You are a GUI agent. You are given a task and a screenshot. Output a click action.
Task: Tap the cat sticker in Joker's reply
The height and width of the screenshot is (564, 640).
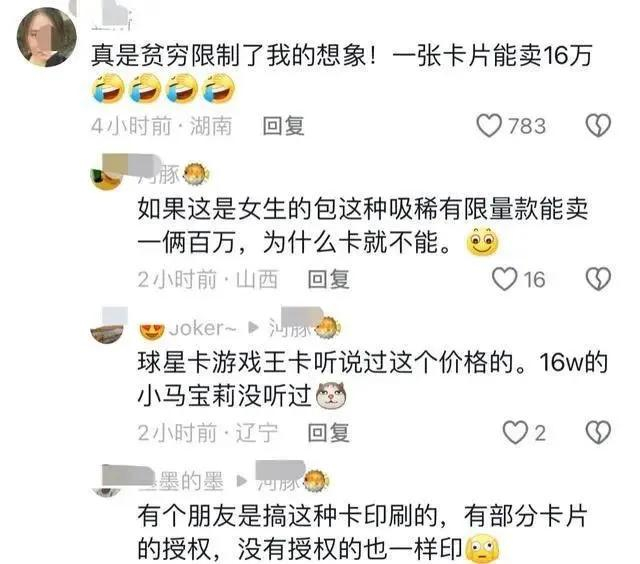coord(331,395)
